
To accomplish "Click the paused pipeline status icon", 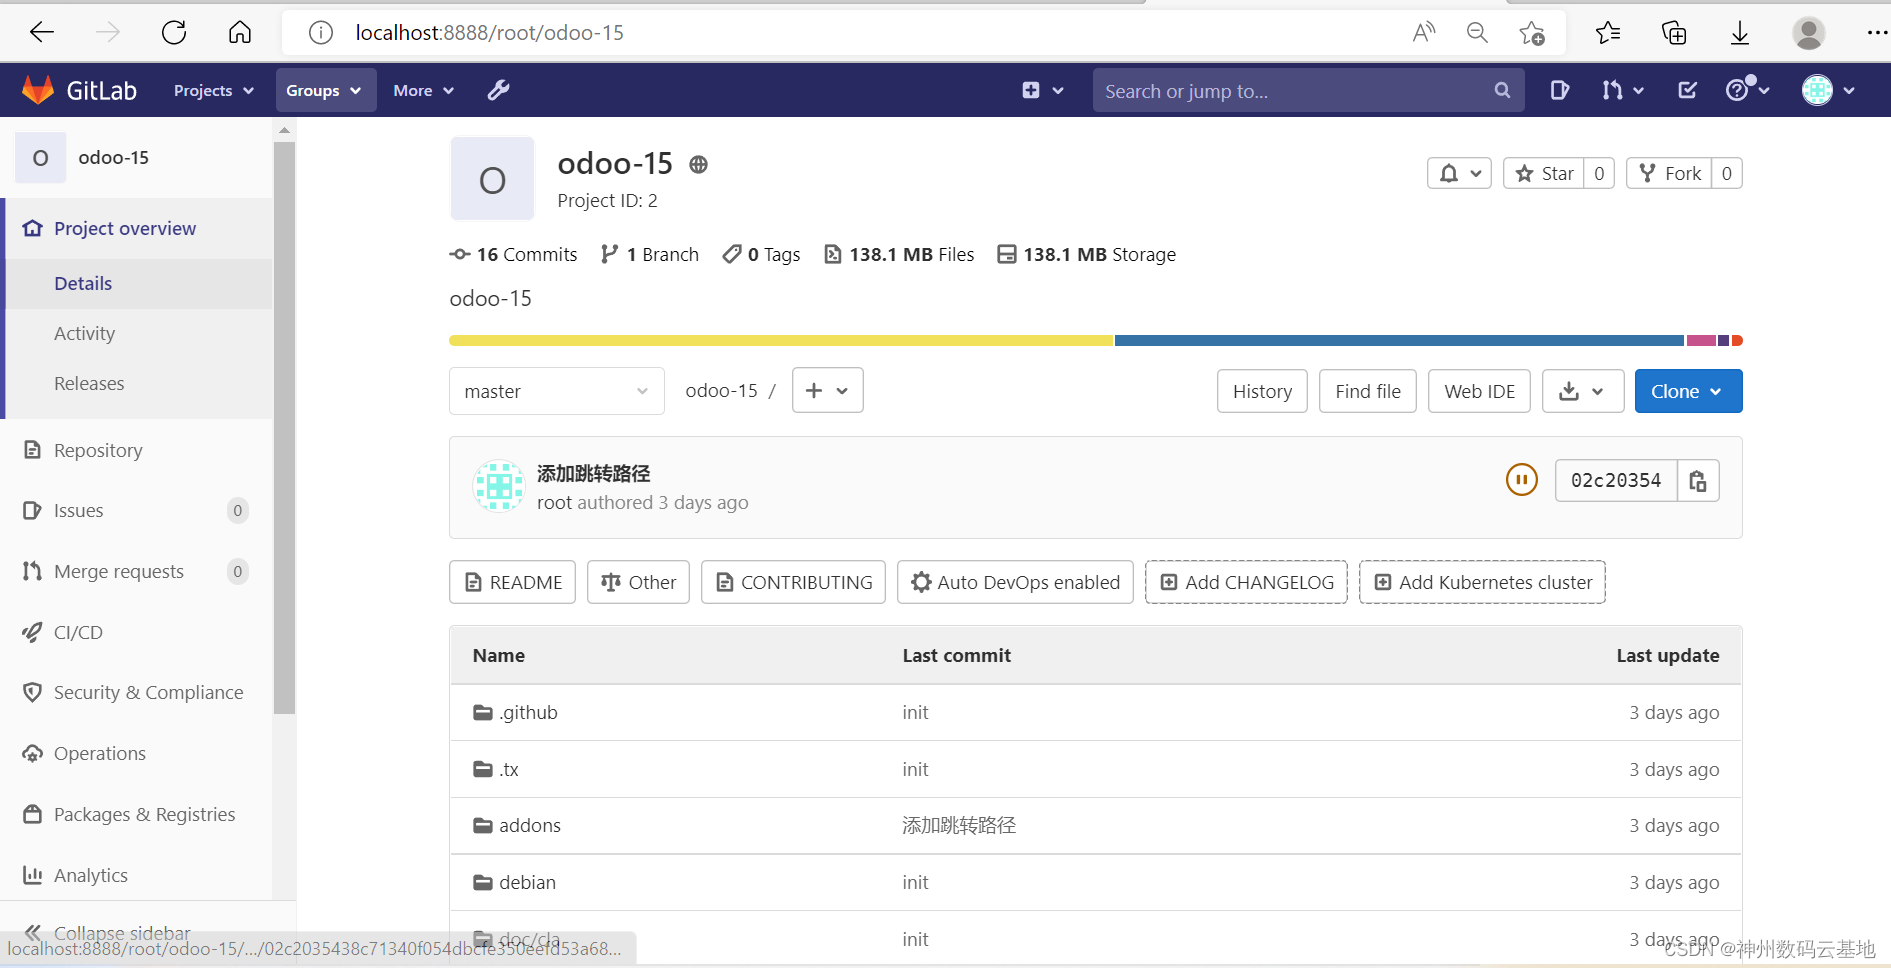I will click(x=1521, y=480).
